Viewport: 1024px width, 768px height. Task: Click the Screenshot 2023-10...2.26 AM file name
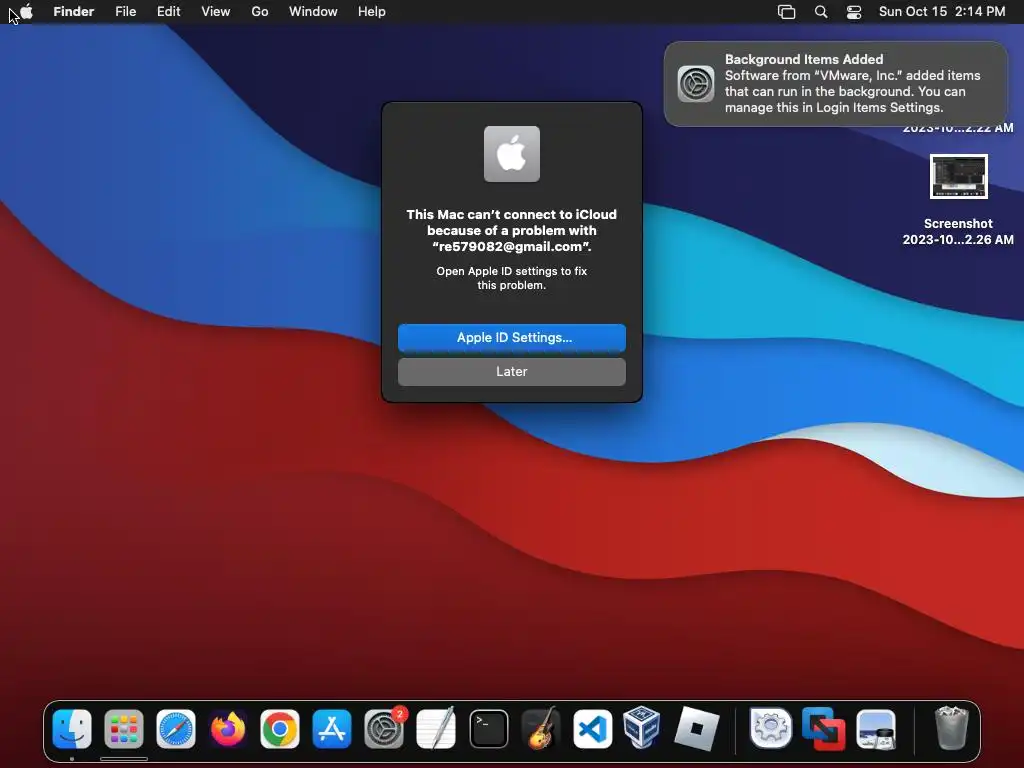[958, 232]
